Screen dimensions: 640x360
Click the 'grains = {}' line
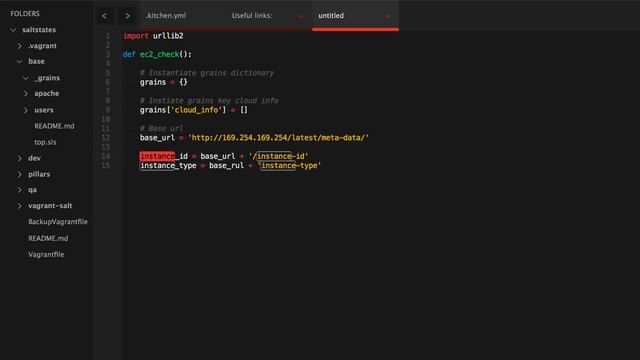pyautogui.click(x=164, y=82)
